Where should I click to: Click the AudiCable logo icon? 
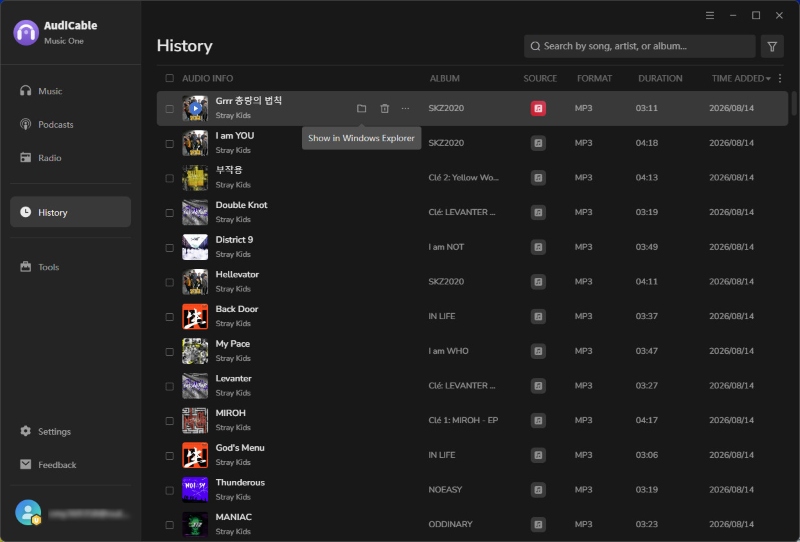click(26, 33)
